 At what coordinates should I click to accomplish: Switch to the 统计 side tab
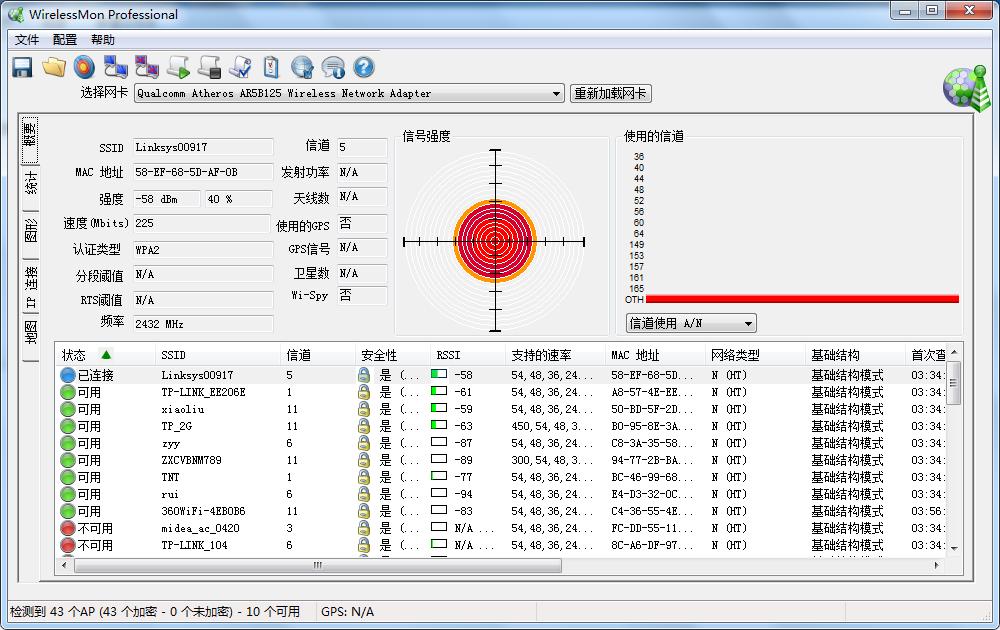[x=31, y=182]
